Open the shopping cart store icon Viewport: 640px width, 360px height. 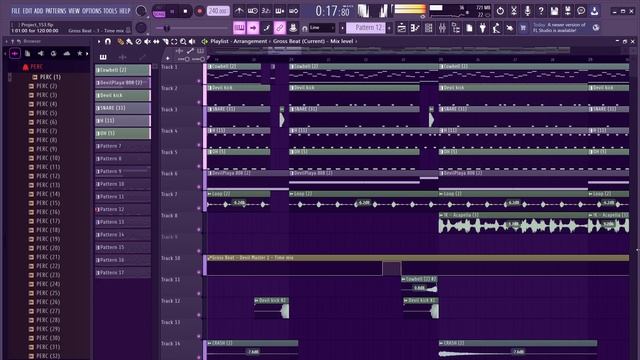coord(523,28)
